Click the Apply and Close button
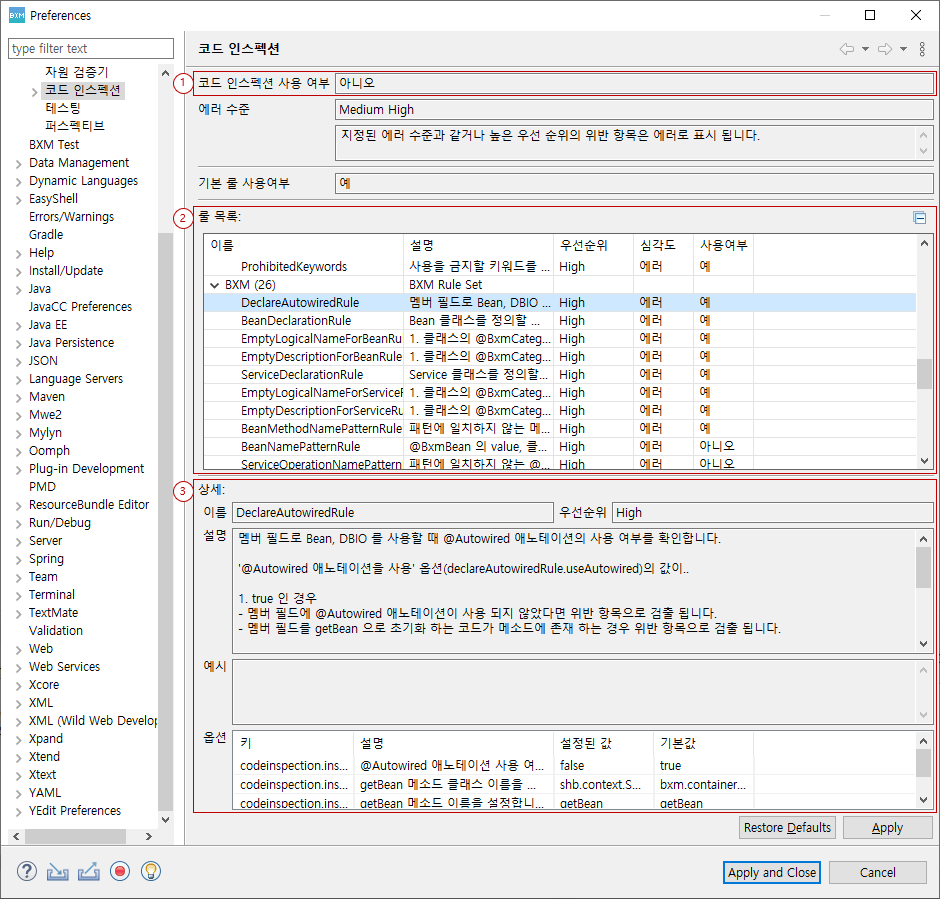The height and width of the screenshot is (899, 940). click(771, 872)
